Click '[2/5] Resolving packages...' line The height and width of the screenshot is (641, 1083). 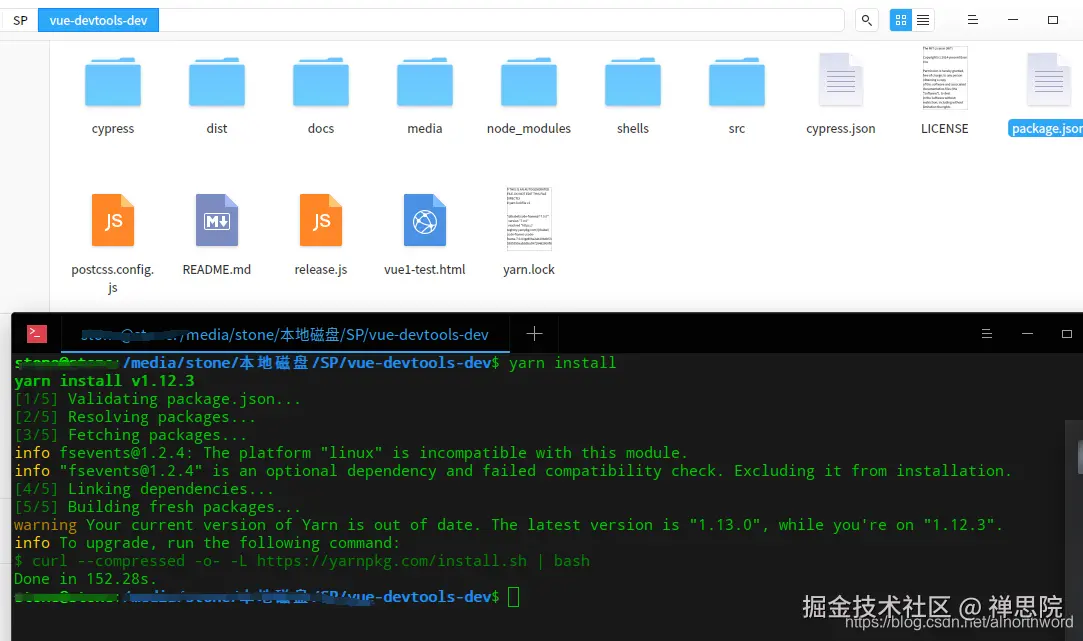point(135,417)
